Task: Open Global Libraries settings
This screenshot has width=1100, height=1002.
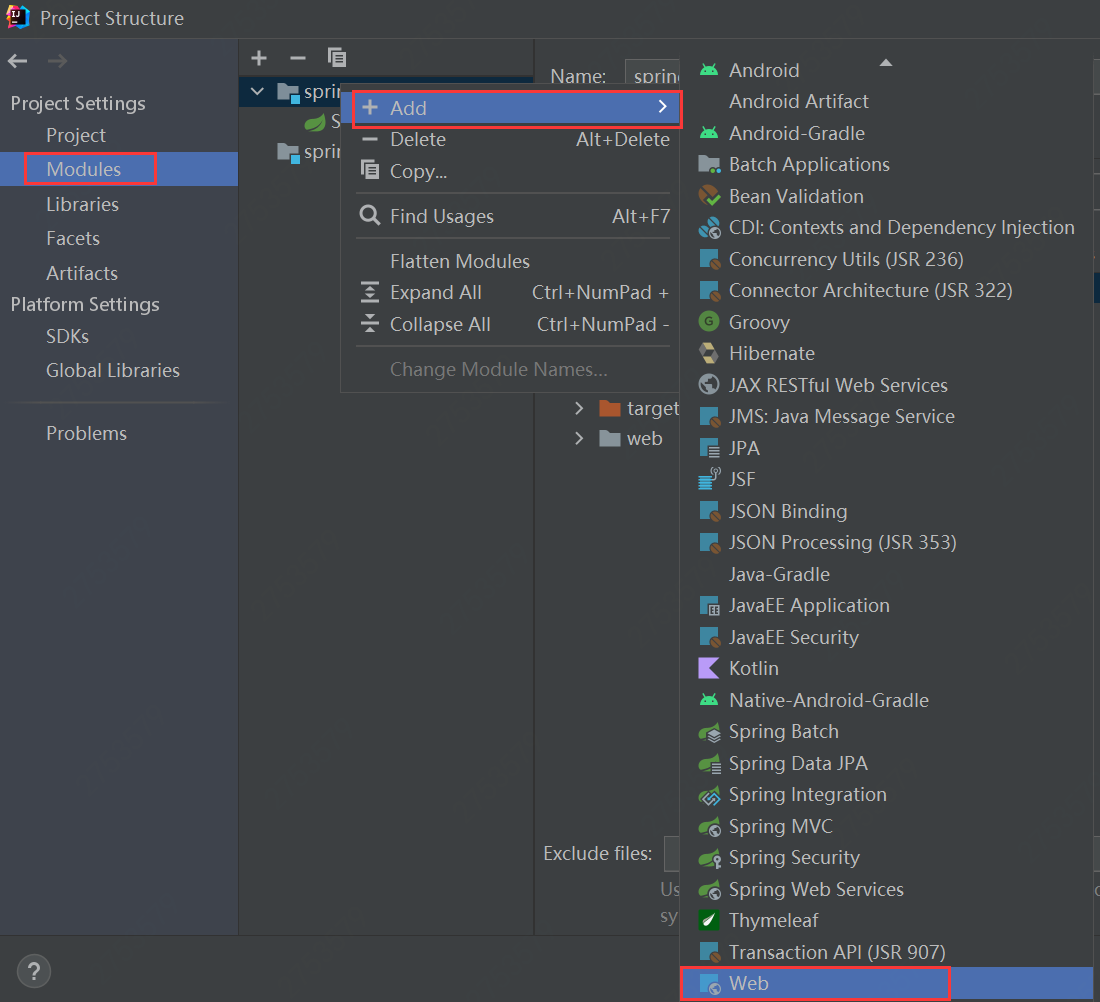Action: coord(113,370)
